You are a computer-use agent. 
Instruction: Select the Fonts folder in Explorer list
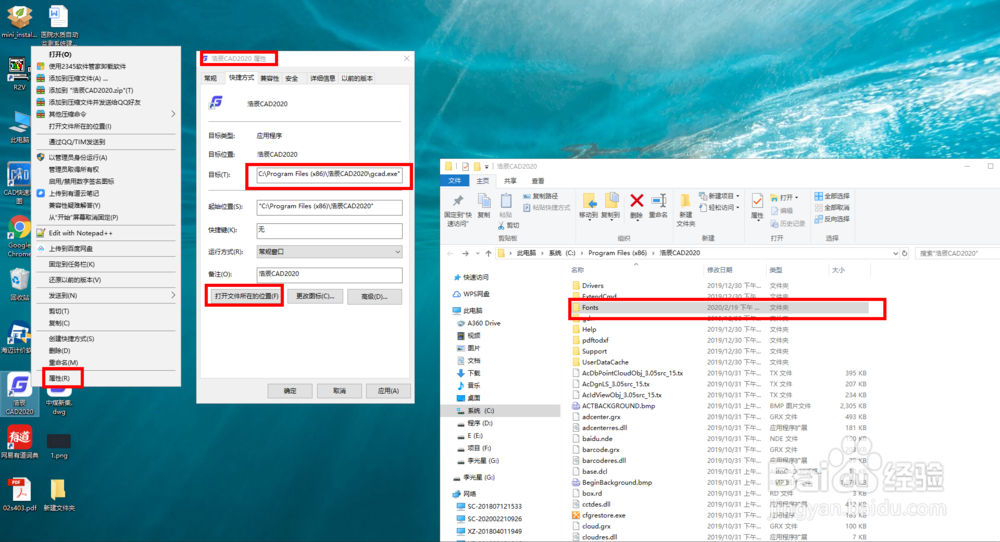[719, 307]
